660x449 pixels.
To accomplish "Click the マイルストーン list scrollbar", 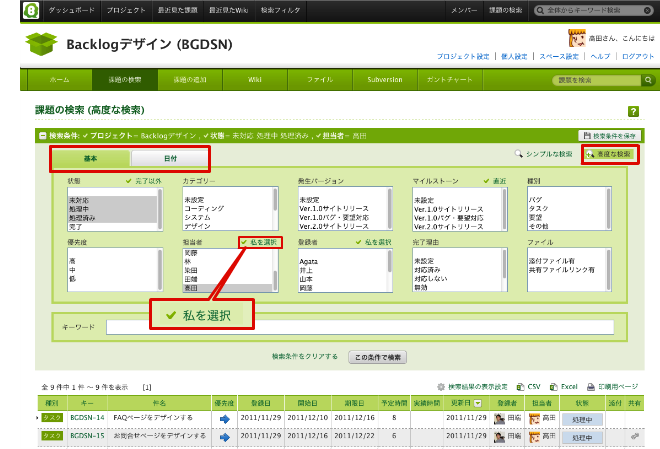I will click(x=505, y=209).
